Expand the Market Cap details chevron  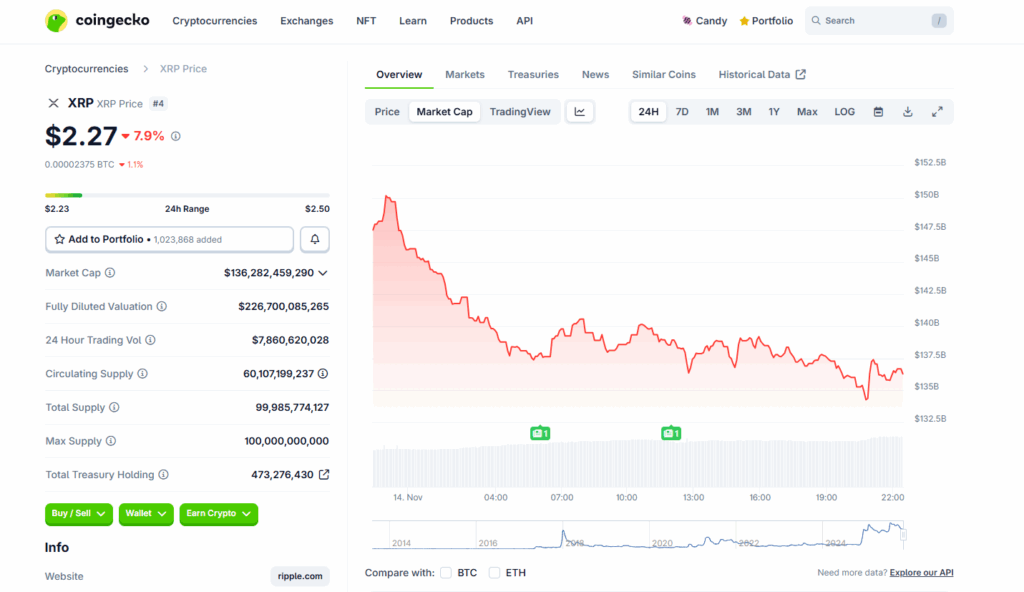pyautogui.click(x=323, y=273)
